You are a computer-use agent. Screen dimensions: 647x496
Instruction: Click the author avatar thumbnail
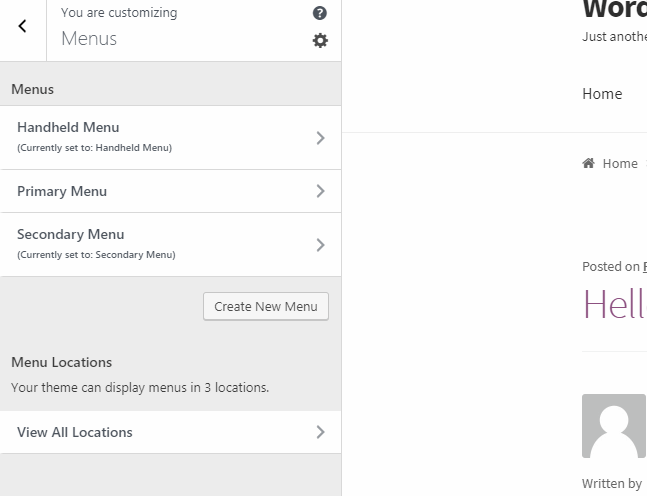point(614,426)
